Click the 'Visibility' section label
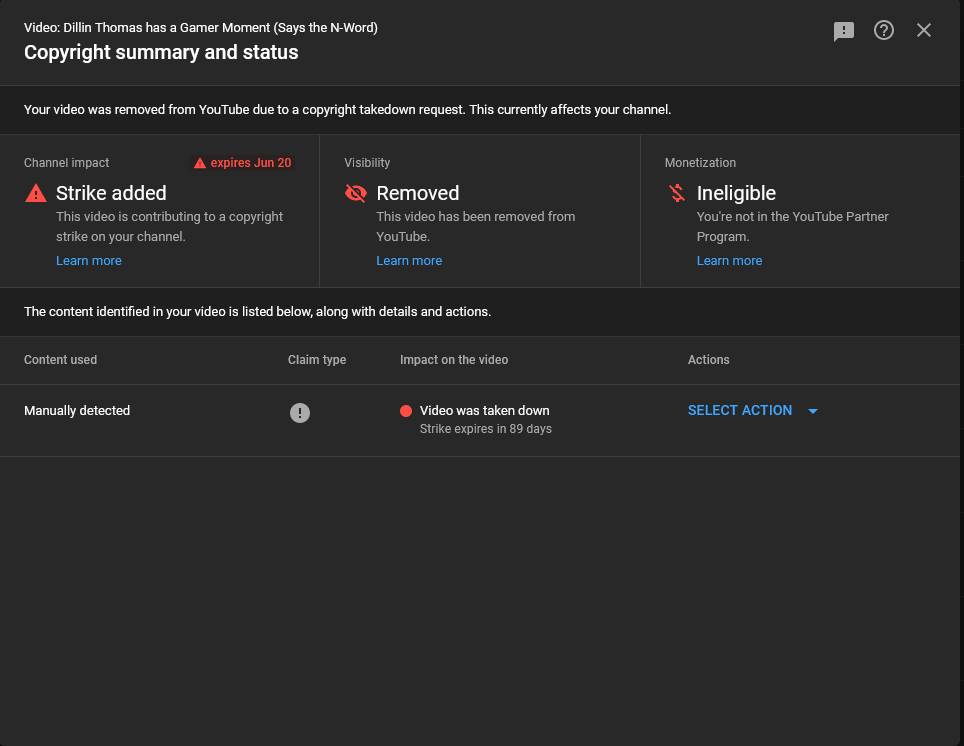The width and height of the screenshot is (964, 746). coord(367,163)
